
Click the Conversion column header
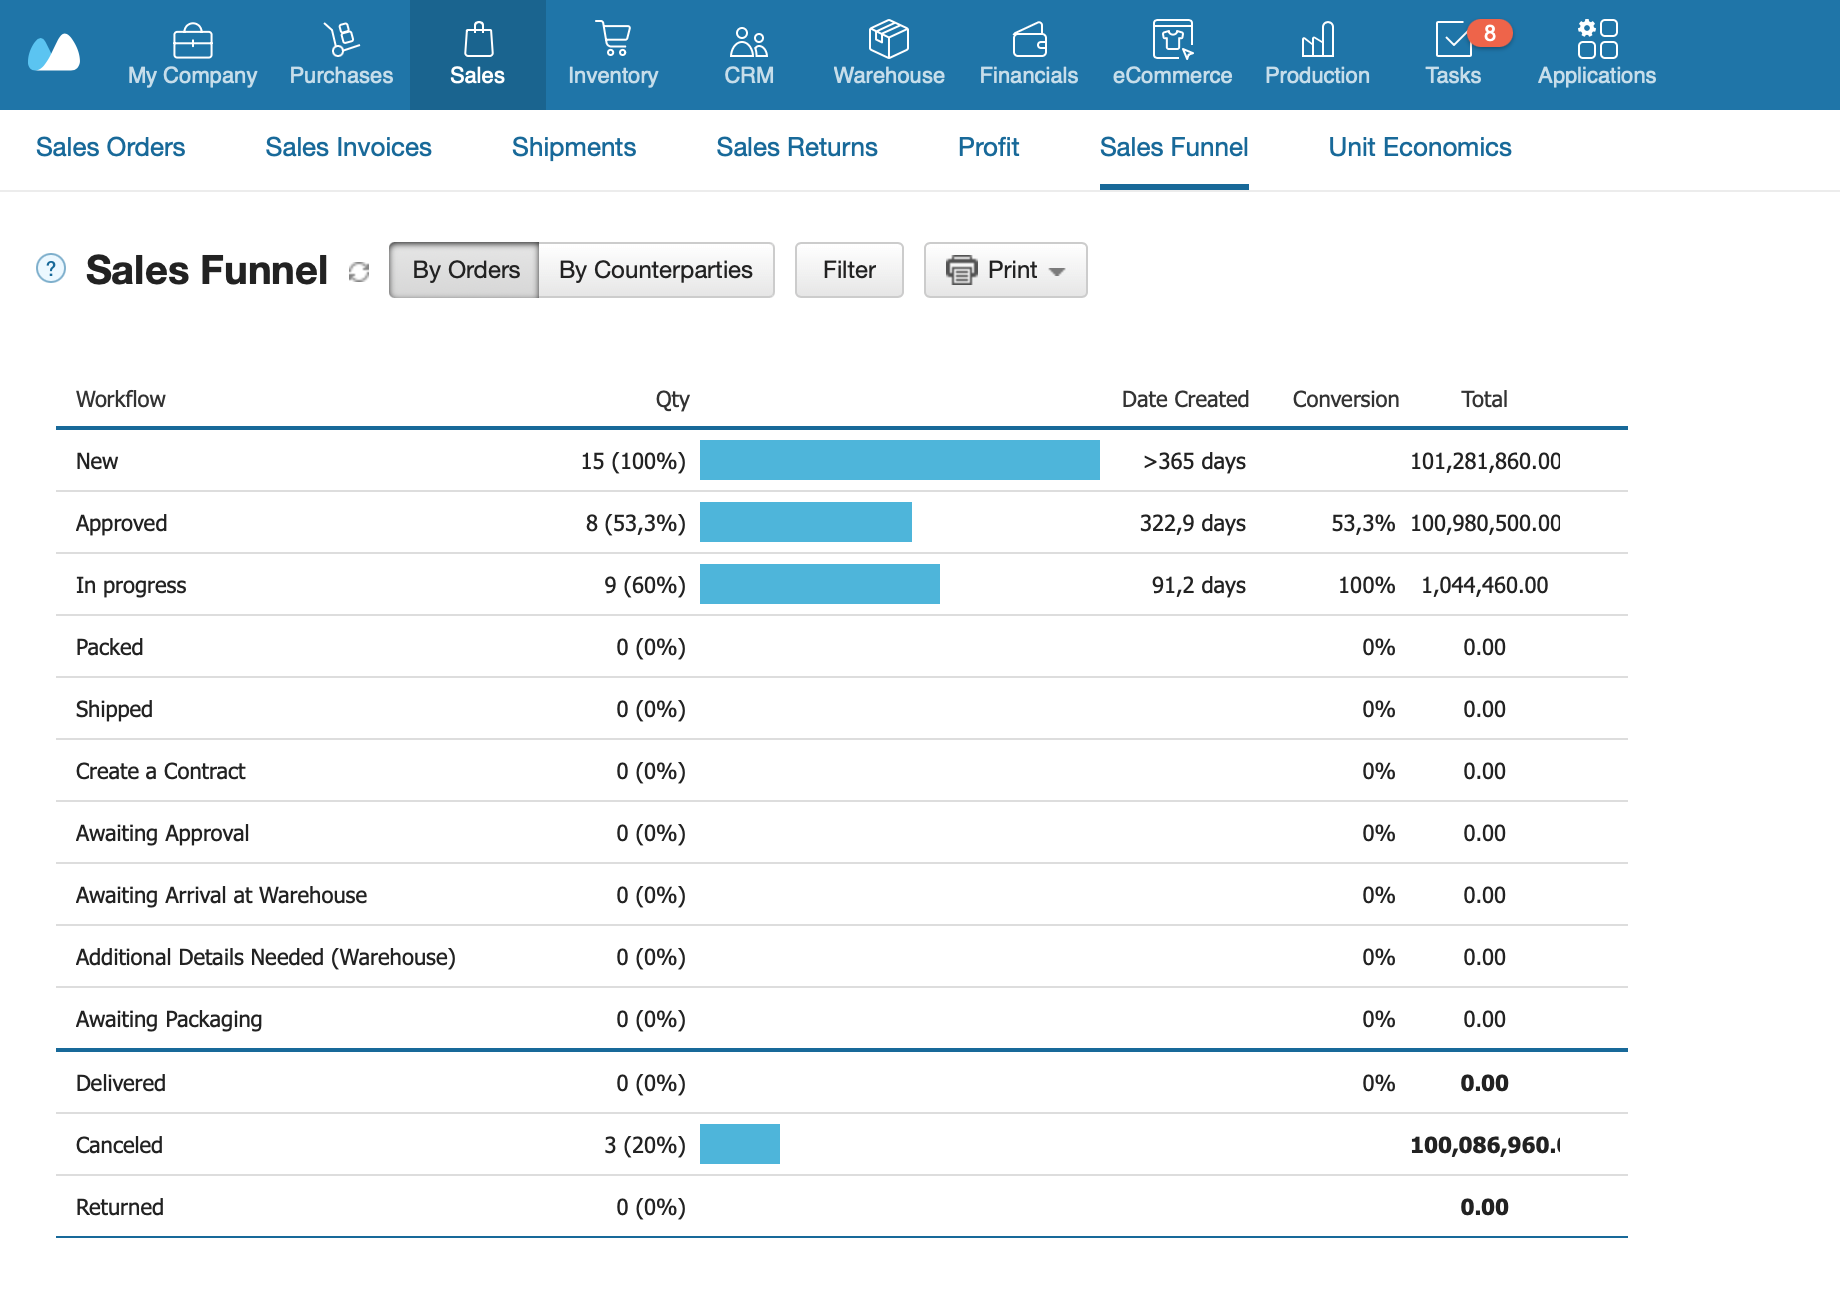point(1346,399)
